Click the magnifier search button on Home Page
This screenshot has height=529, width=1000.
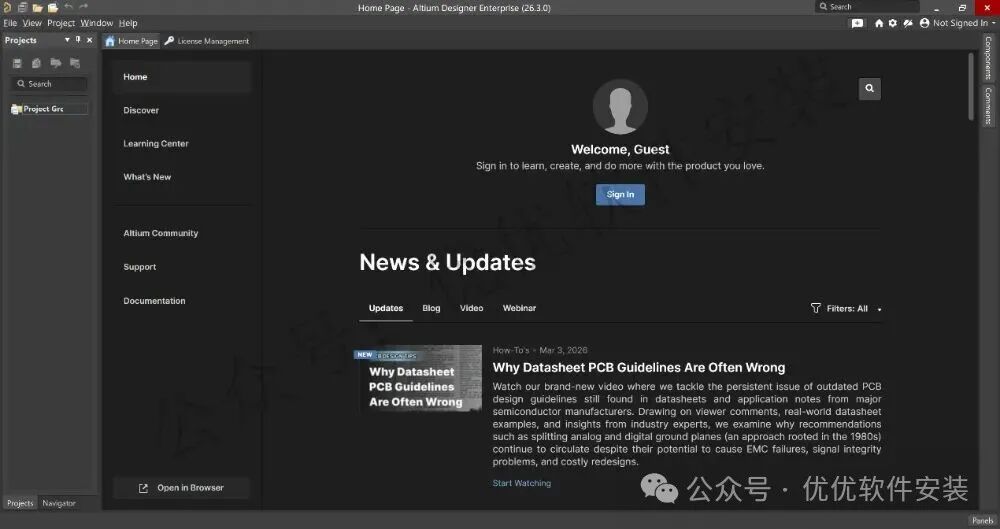pyautogui.click(x=869, y=89)
